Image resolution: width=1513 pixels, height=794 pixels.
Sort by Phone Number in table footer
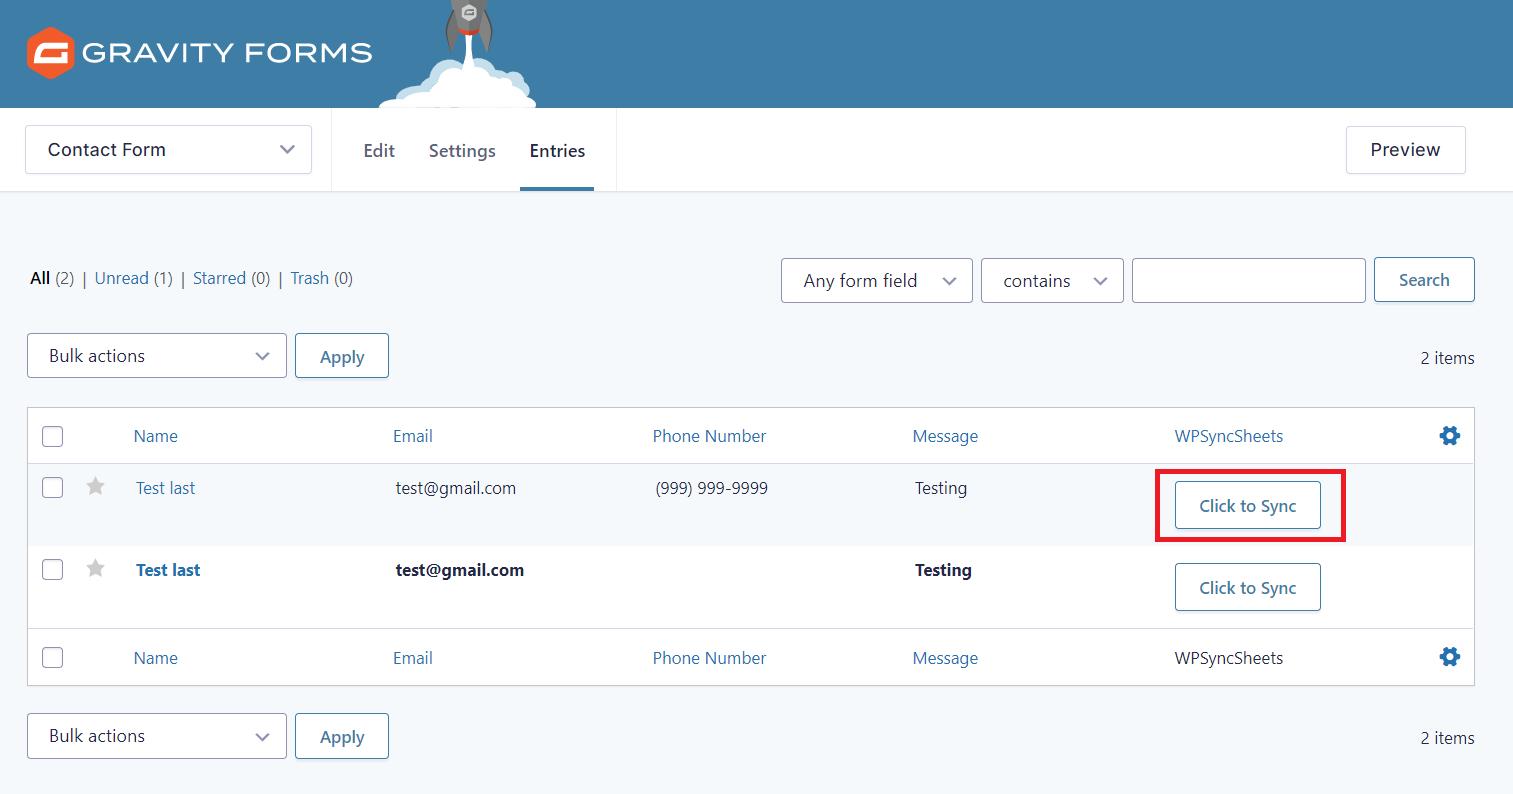(x=709, y=658)
